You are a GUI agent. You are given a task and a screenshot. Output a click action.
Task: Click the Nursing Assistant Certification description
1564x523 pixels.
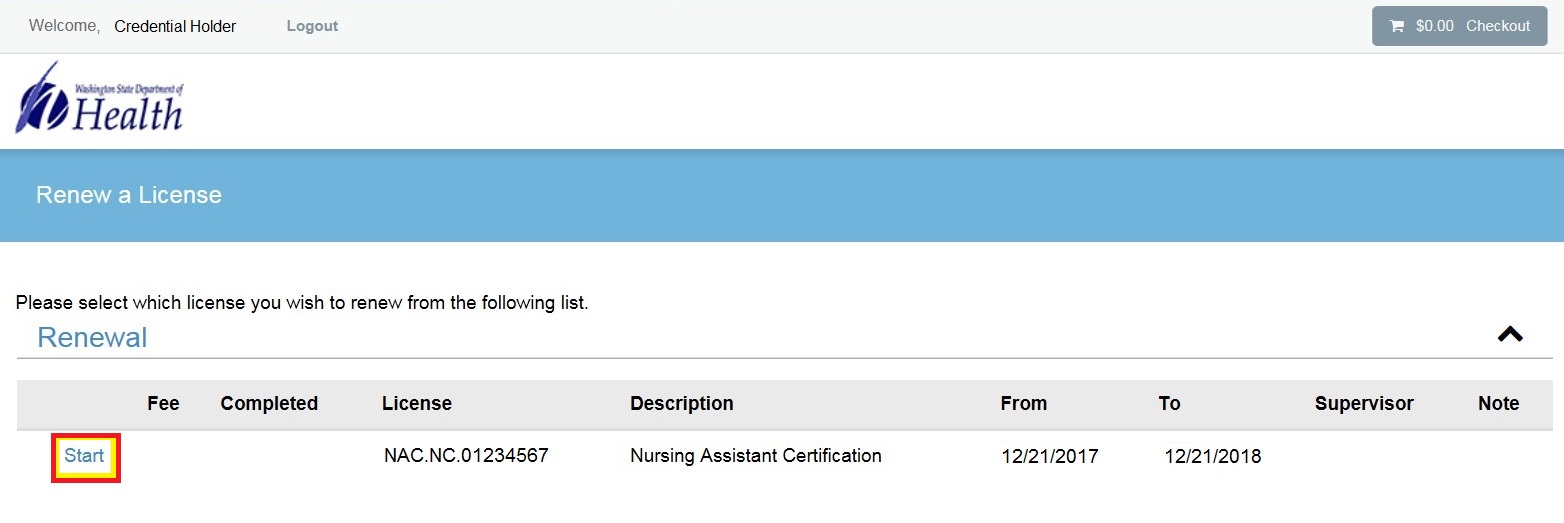coord(756,456)
